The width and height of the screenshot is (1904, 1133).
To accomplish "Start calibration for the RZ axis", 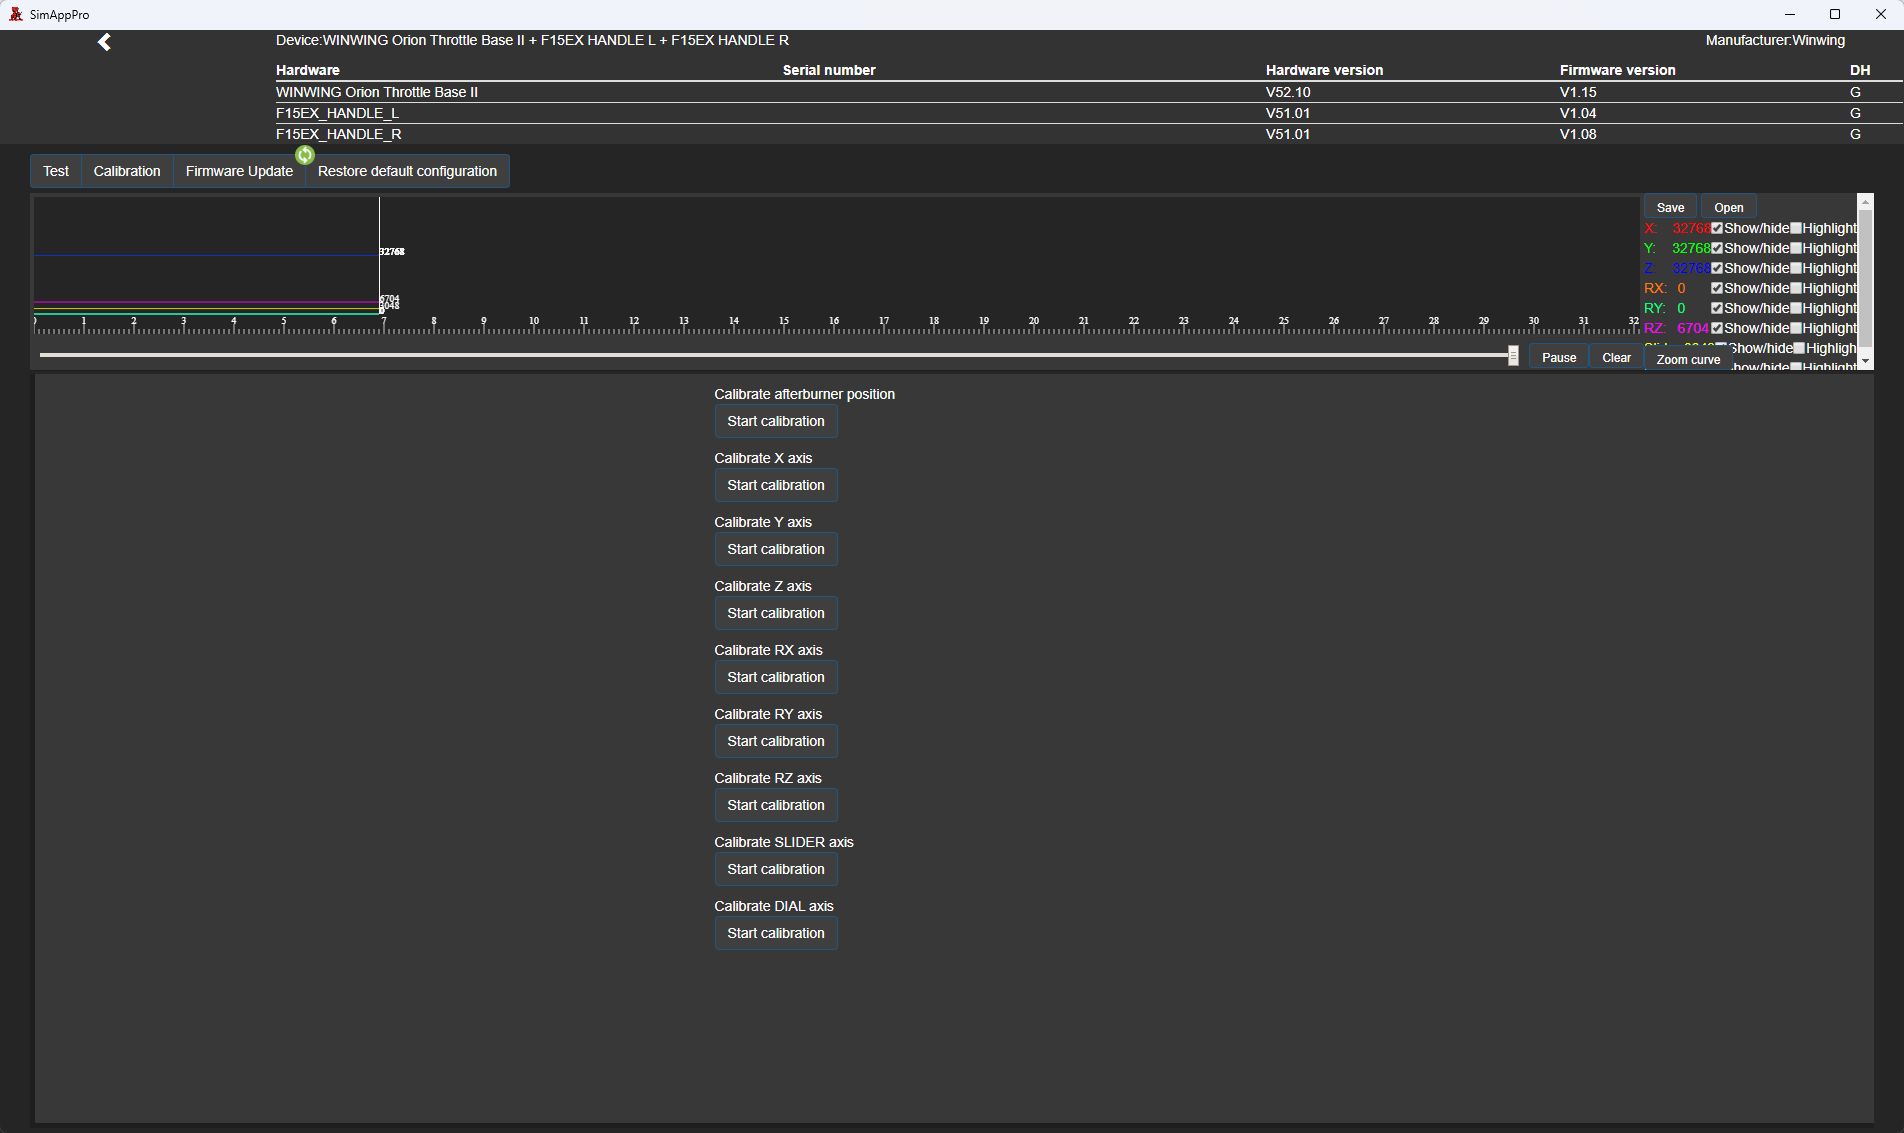I will (x=776, y=805).
